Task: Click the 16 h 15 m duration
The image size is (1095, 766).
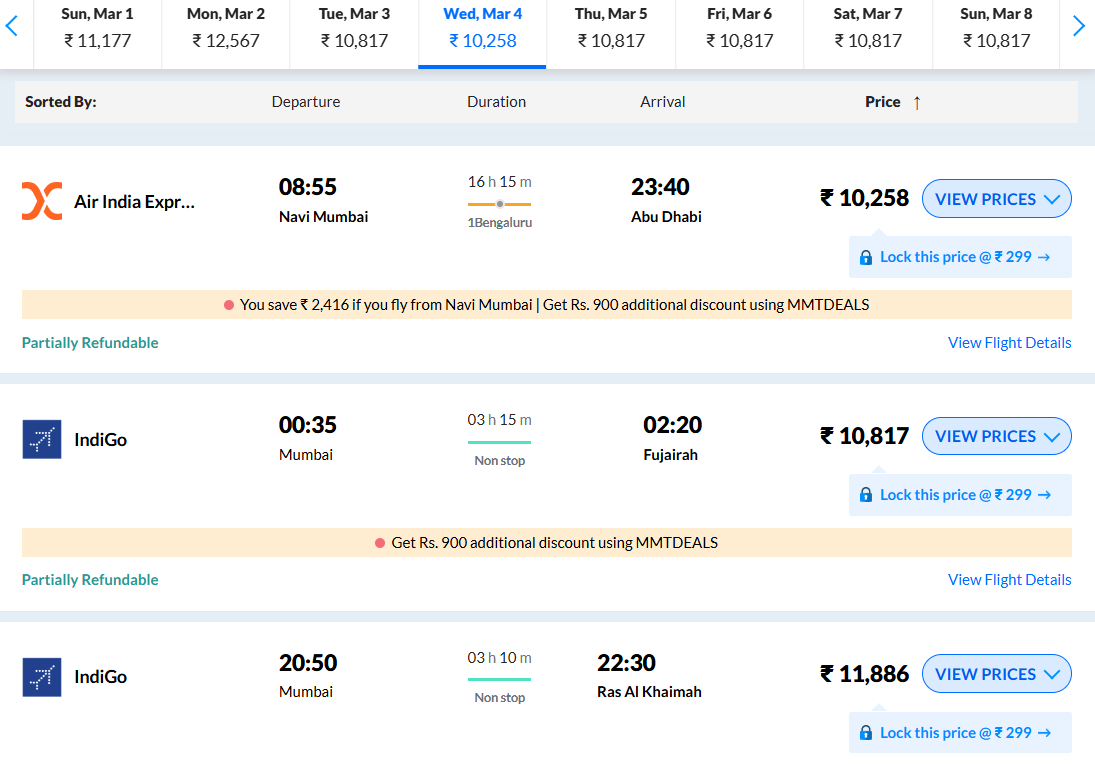Action: (x=499, y=182)
